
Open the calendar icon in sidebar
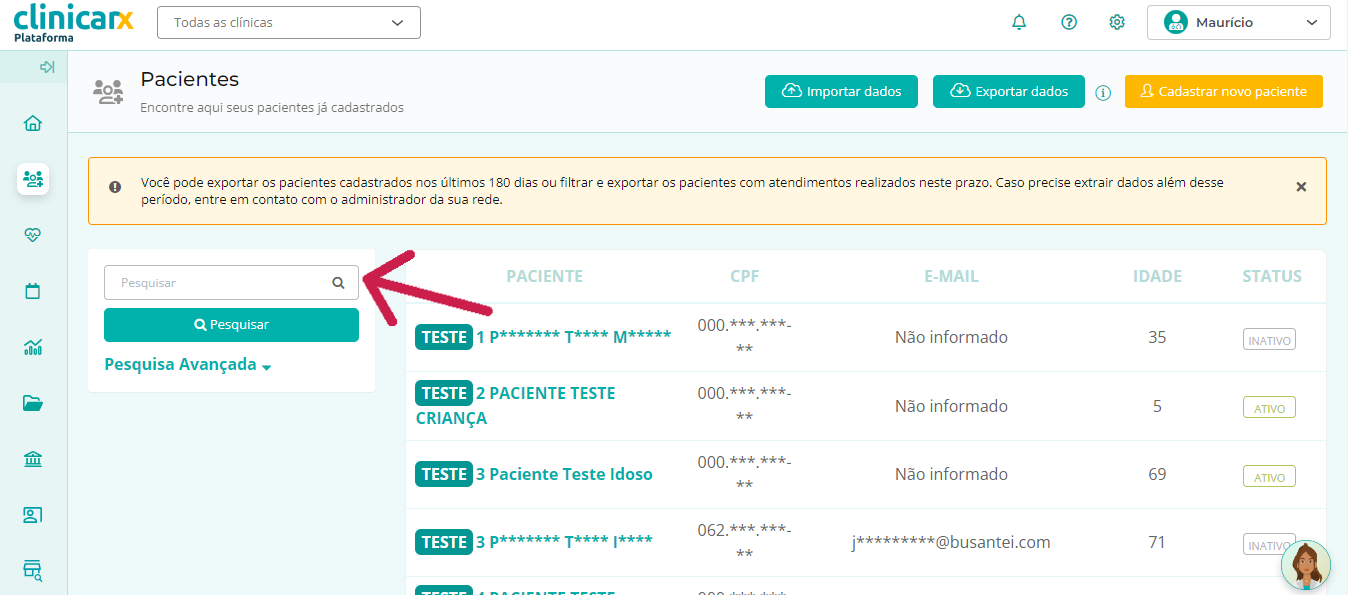(x=33, y=291)
